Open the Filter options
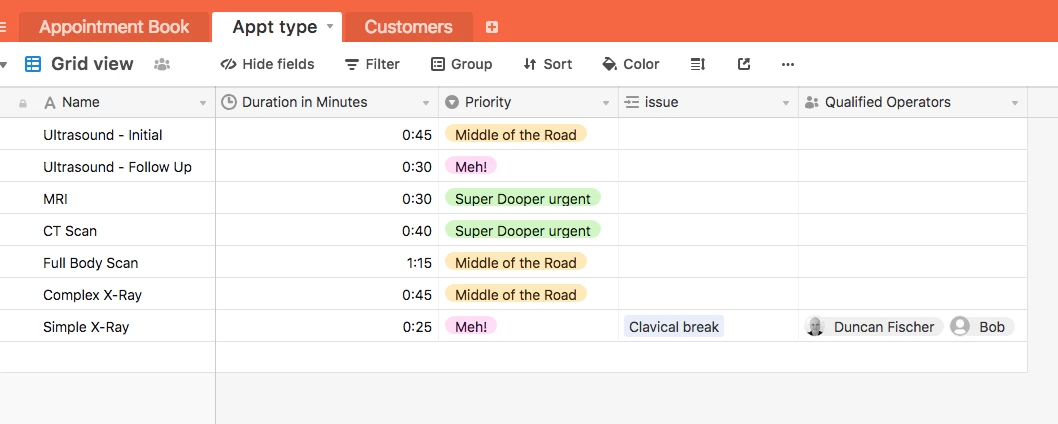Viewport: 1058px width, 424px height. tap(372, 64)
